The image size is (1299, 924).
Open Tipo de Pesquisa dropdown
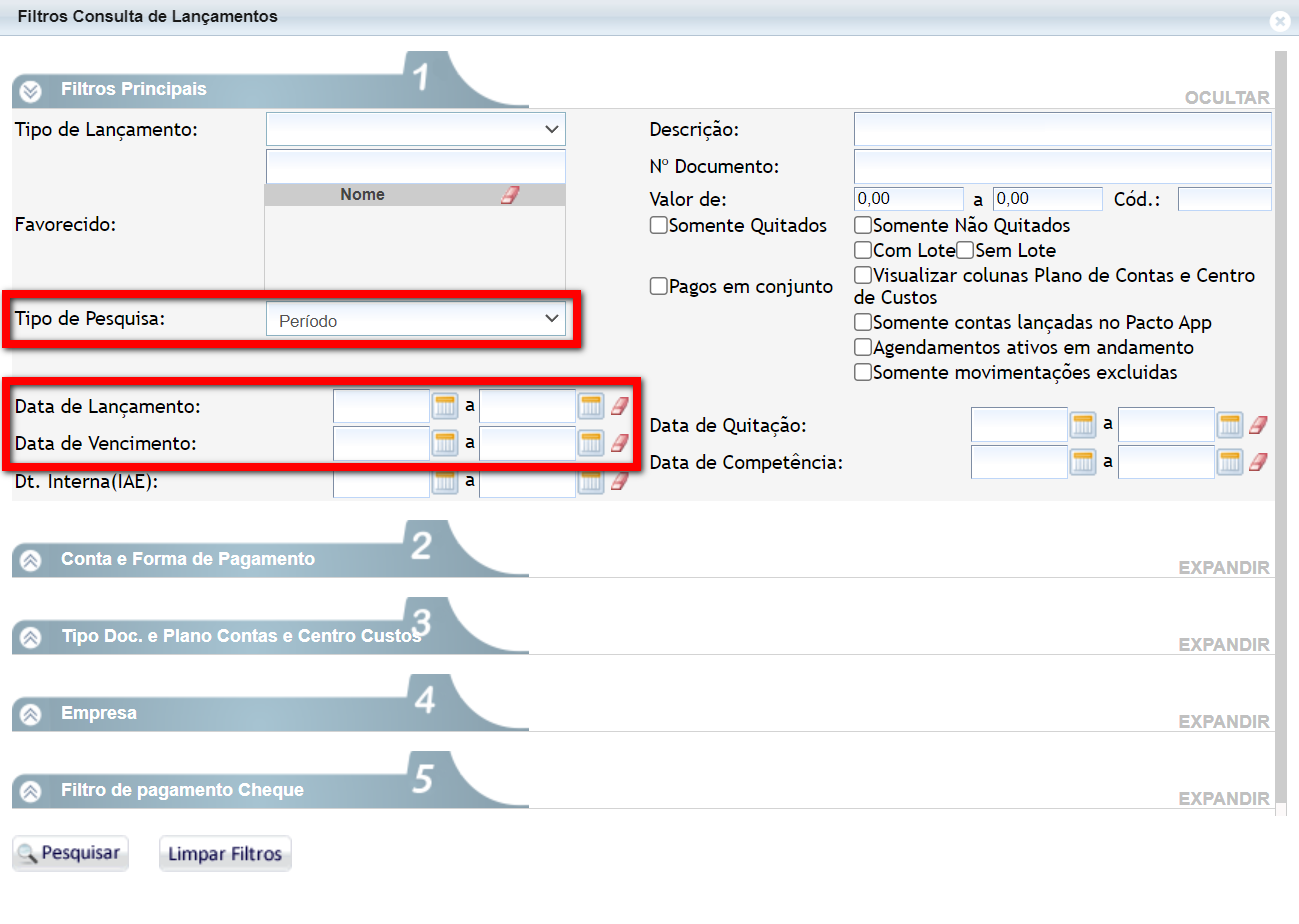tap(415, 320)
